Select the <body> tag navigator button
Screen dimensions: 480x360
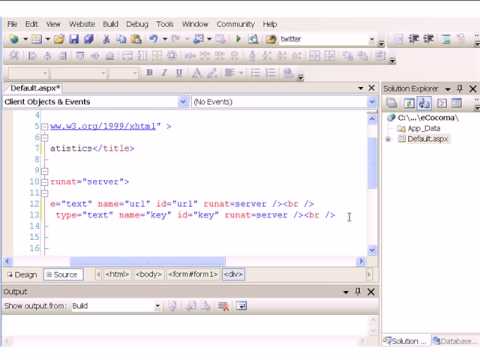(x=149, y=274)
